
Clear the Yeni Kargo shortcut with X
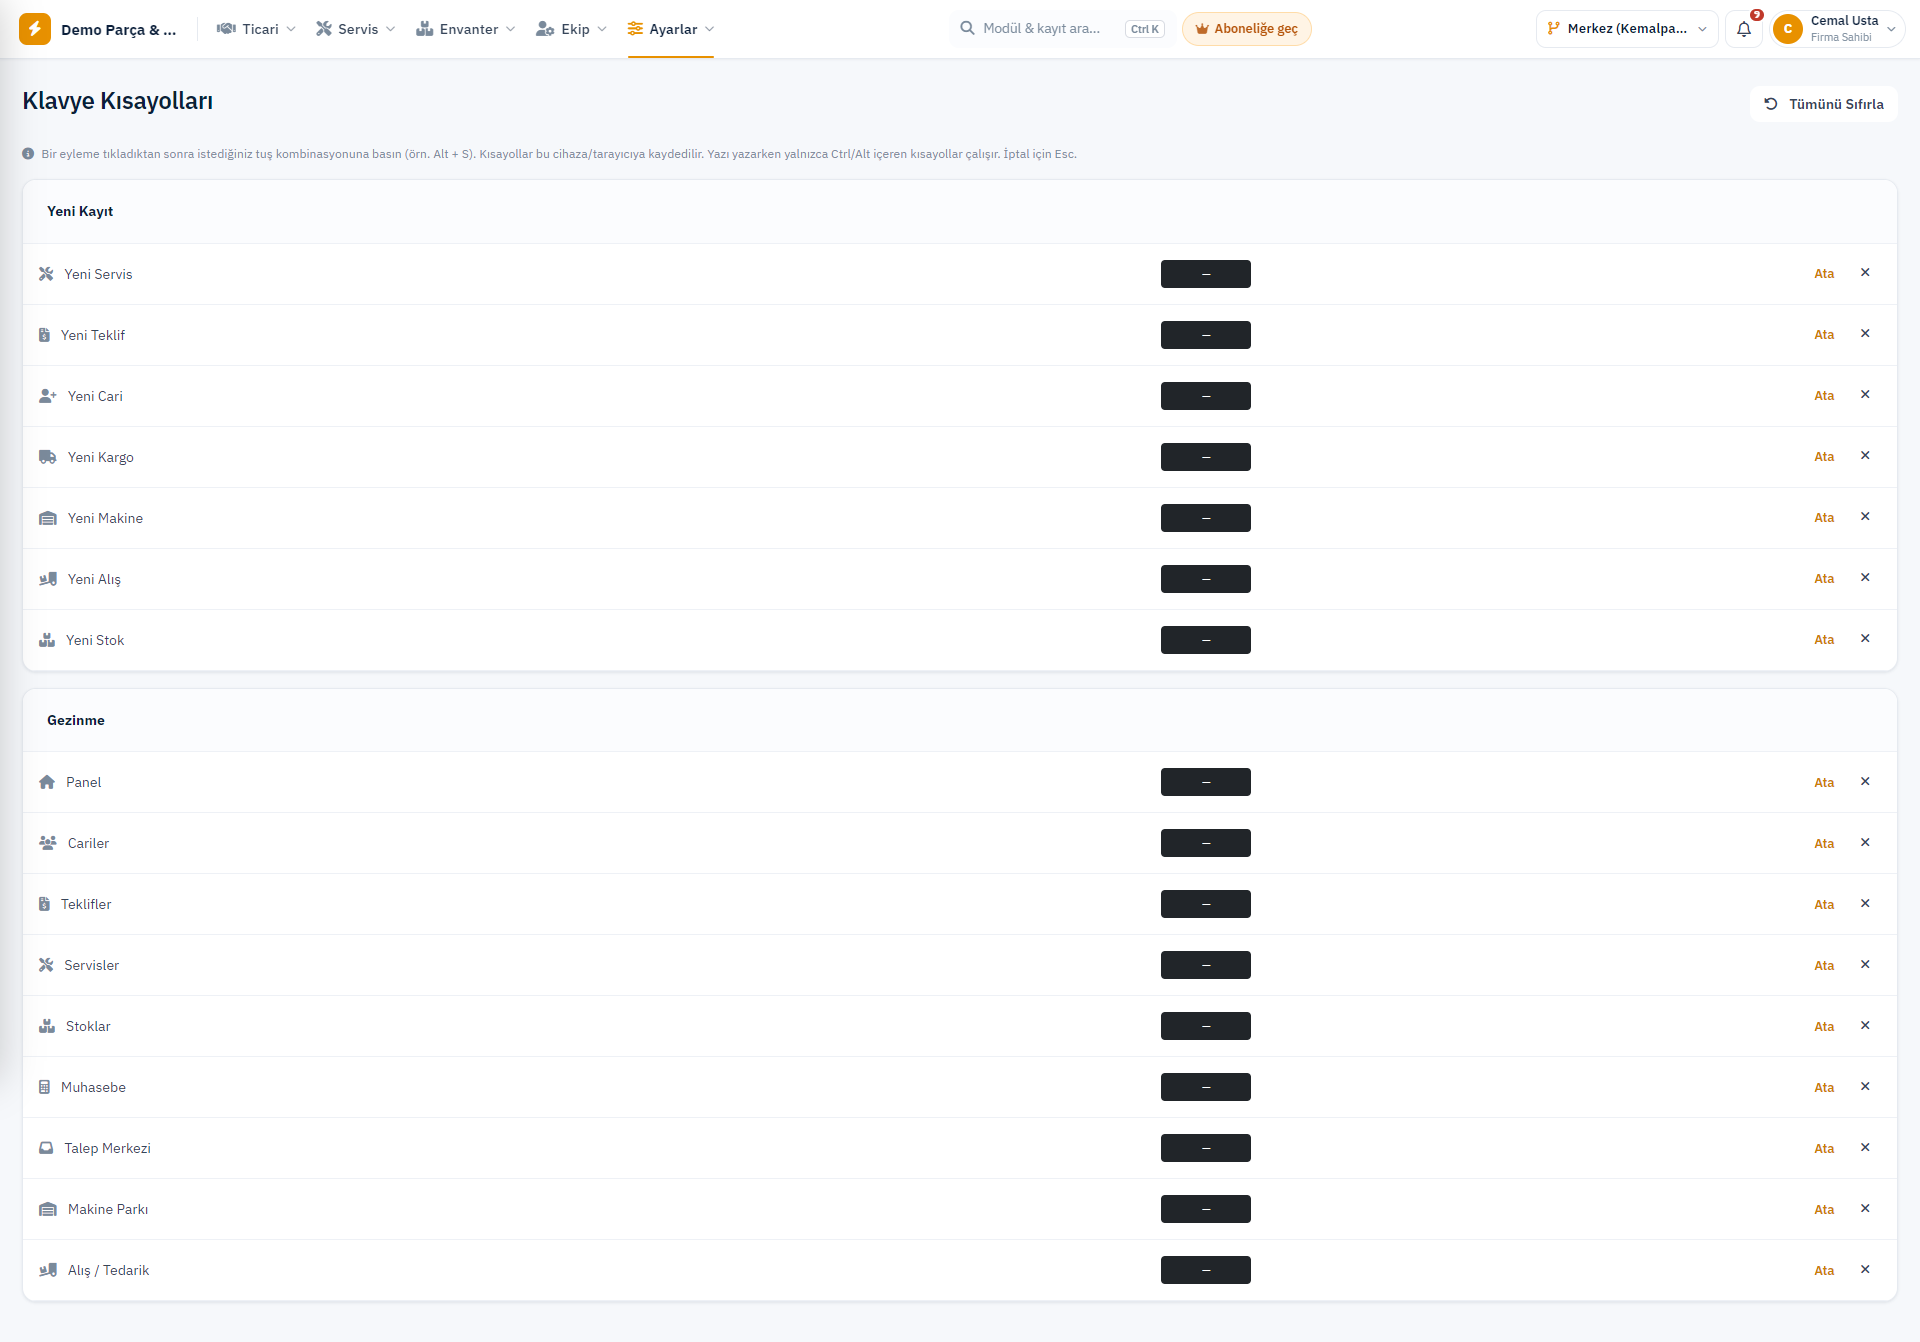pyautogui.click(x=1865, y=456)
